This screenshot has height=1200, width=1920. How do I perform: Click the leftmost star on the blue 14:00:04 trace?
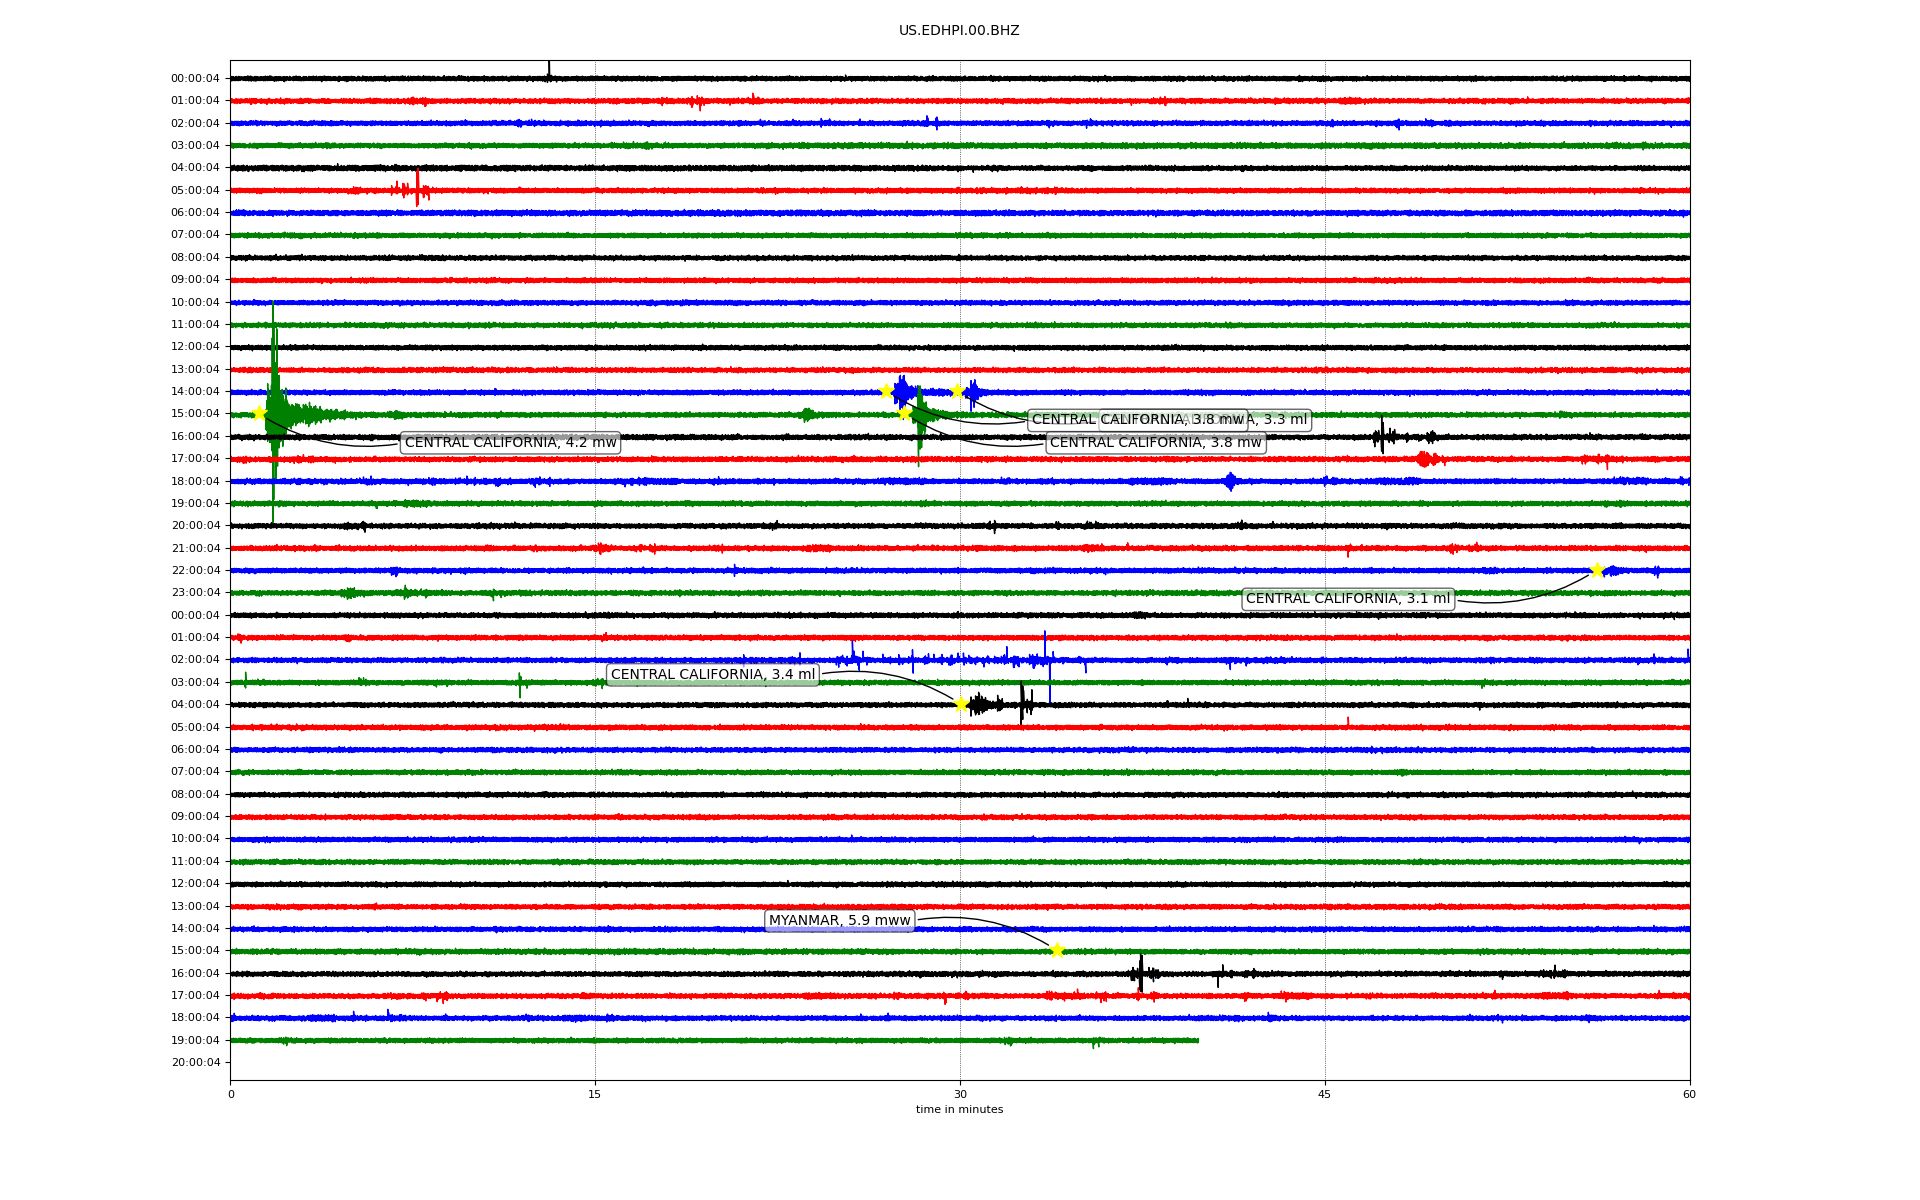(x=886, y=391)
